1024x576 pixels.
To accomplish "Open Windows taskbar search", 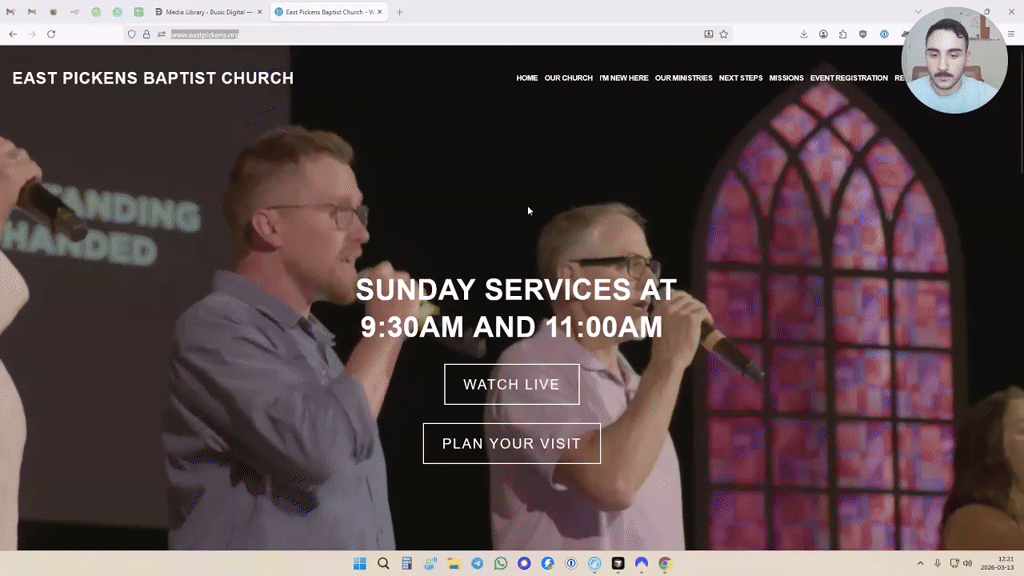I will point(383,563).
